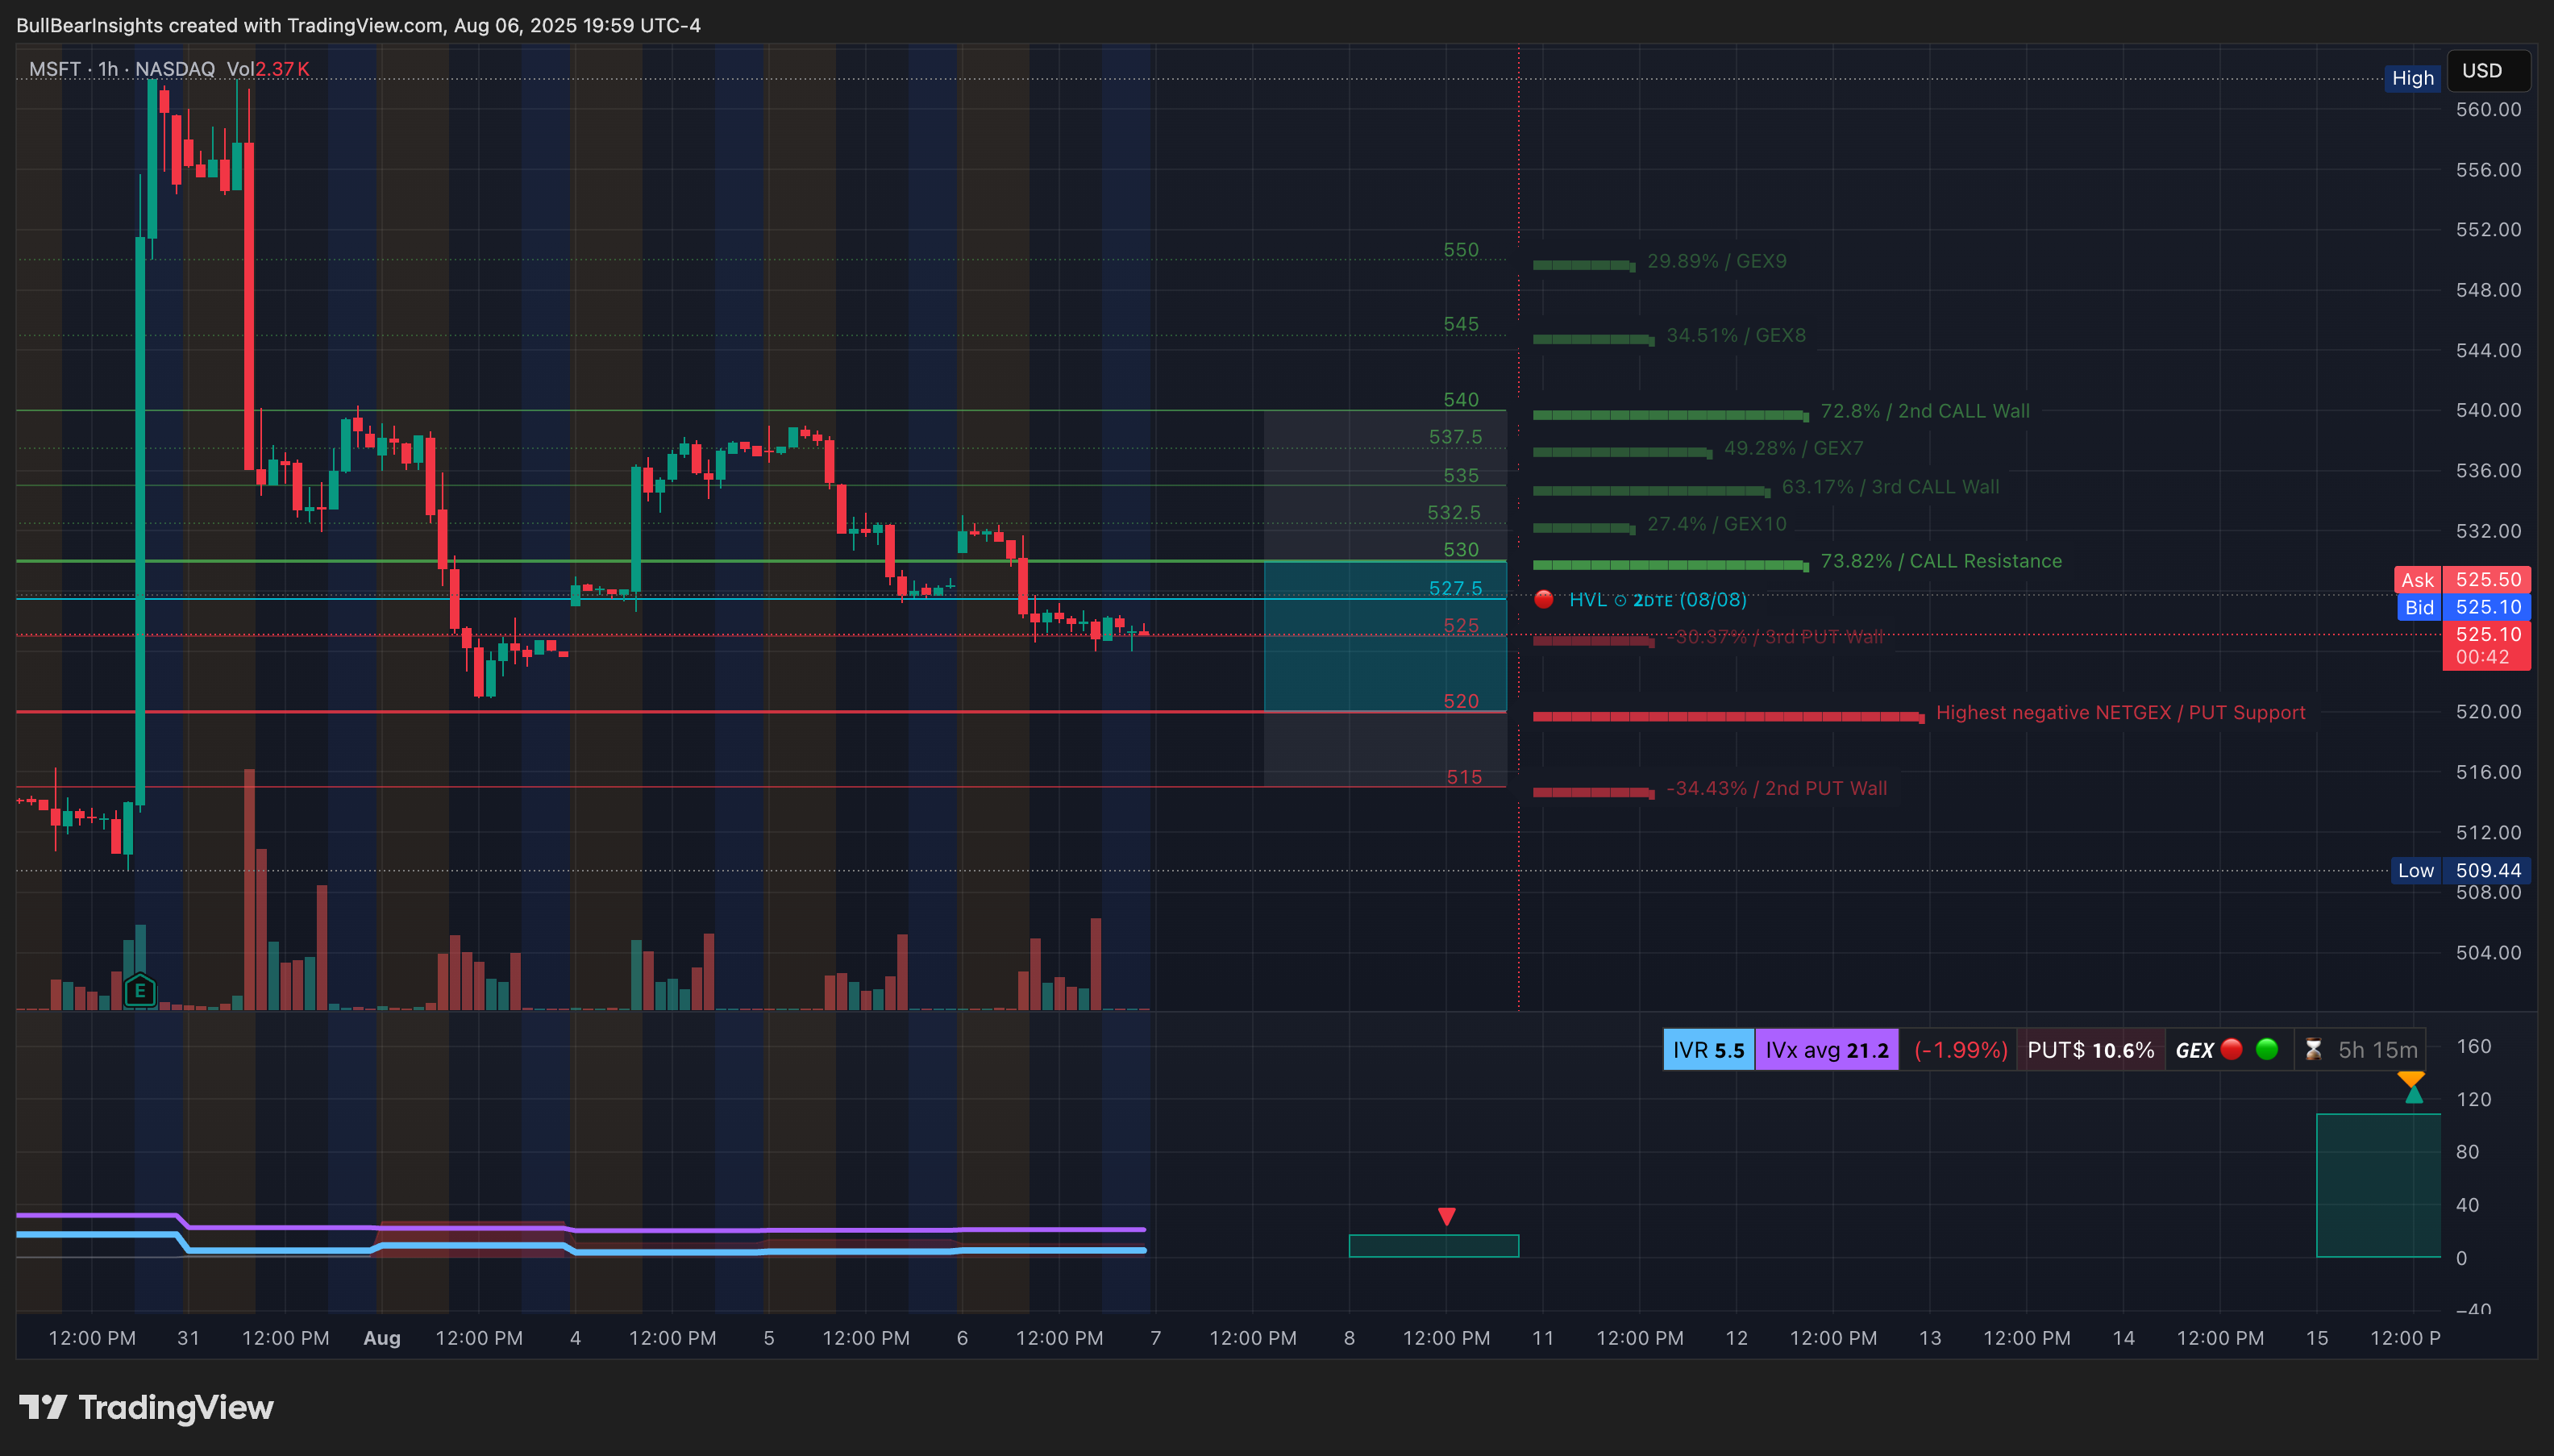Click the Vol 2.37 K indicator label
The width and height of the screenshot is (2554, 1456).
(x=268, y=69)
